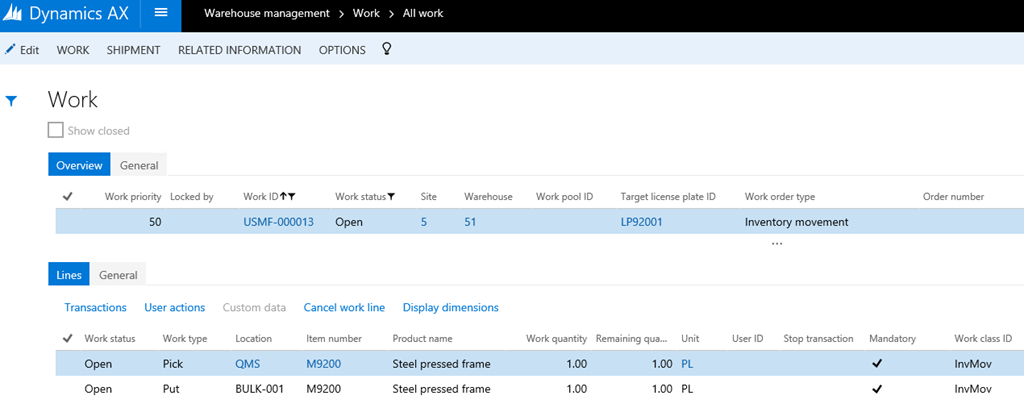Open the filter pane funnel icon
The height and width of the screenshot is (404, 1024).
click(x=12, y=101)
